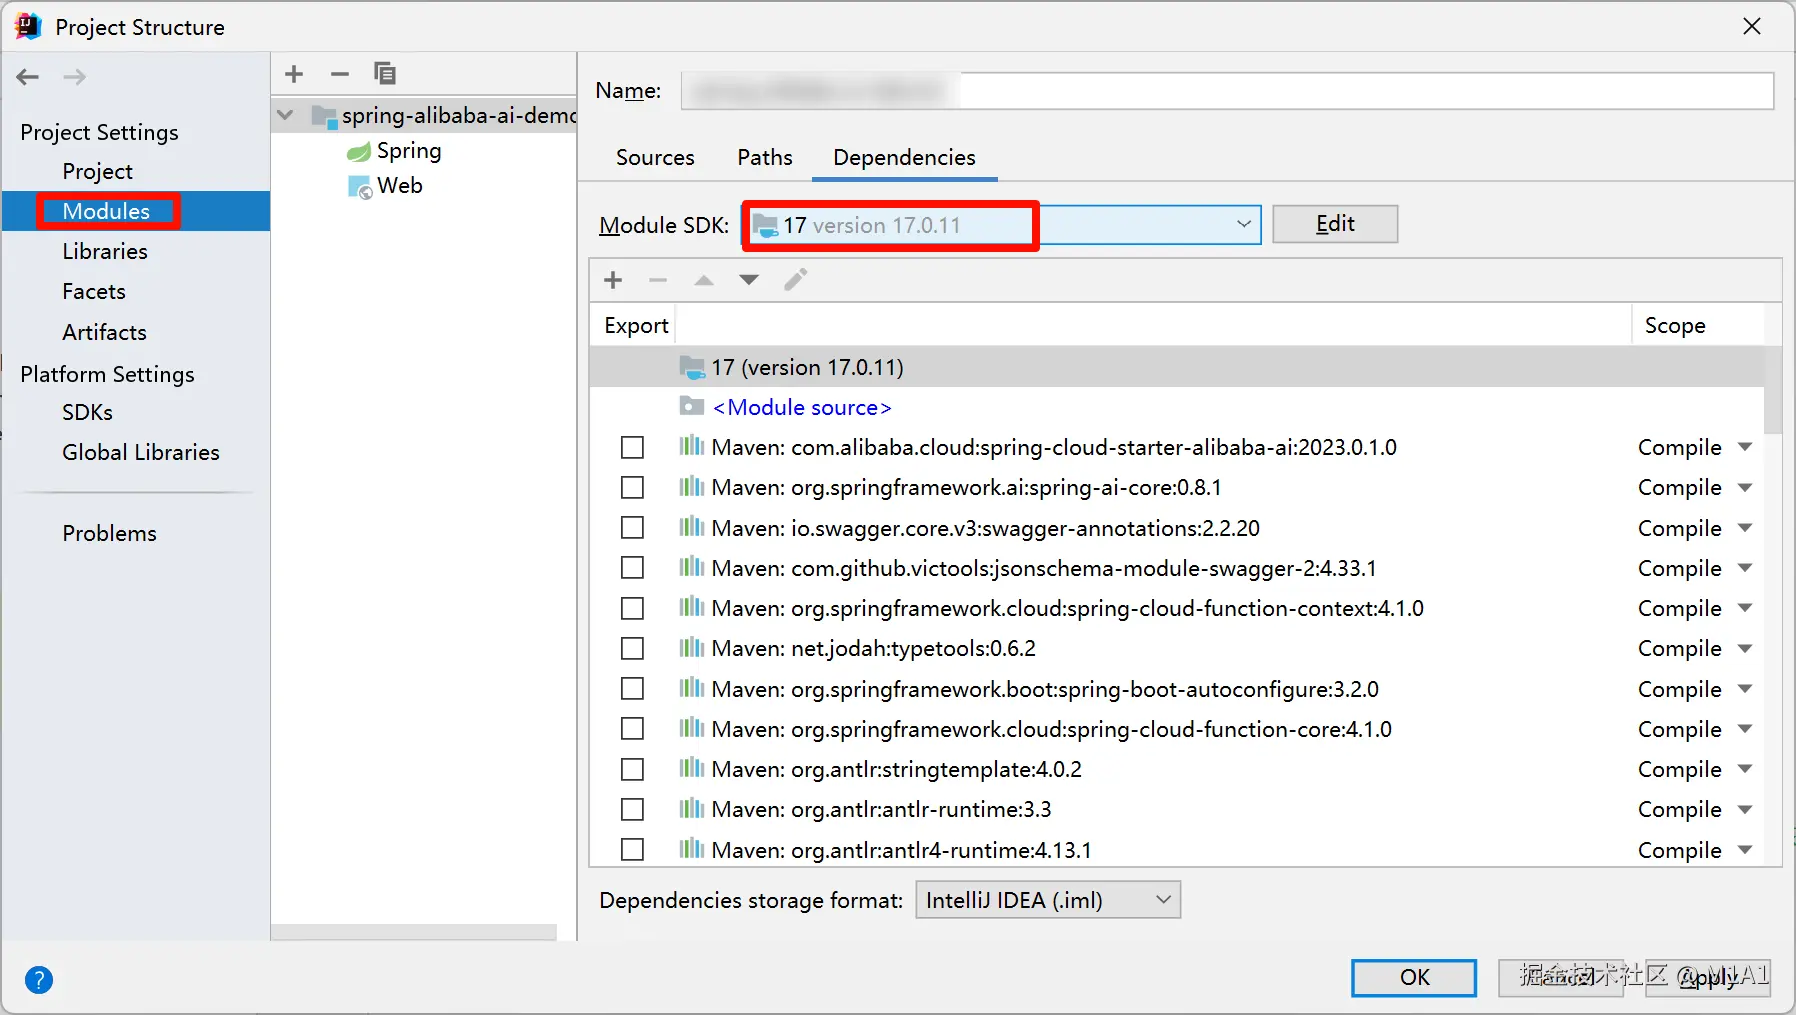Select the Dependencies tab

coord(904,157)
